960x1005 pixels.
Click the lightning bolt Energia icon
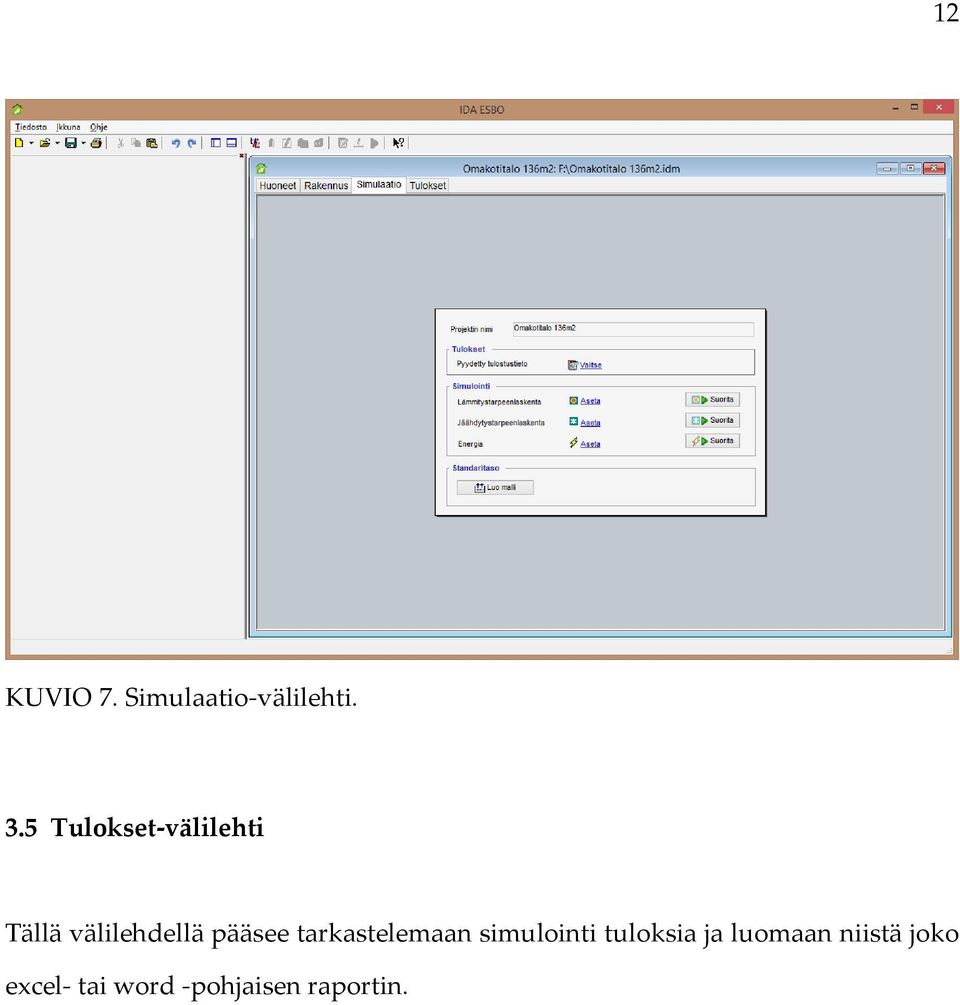click(574, 443)
